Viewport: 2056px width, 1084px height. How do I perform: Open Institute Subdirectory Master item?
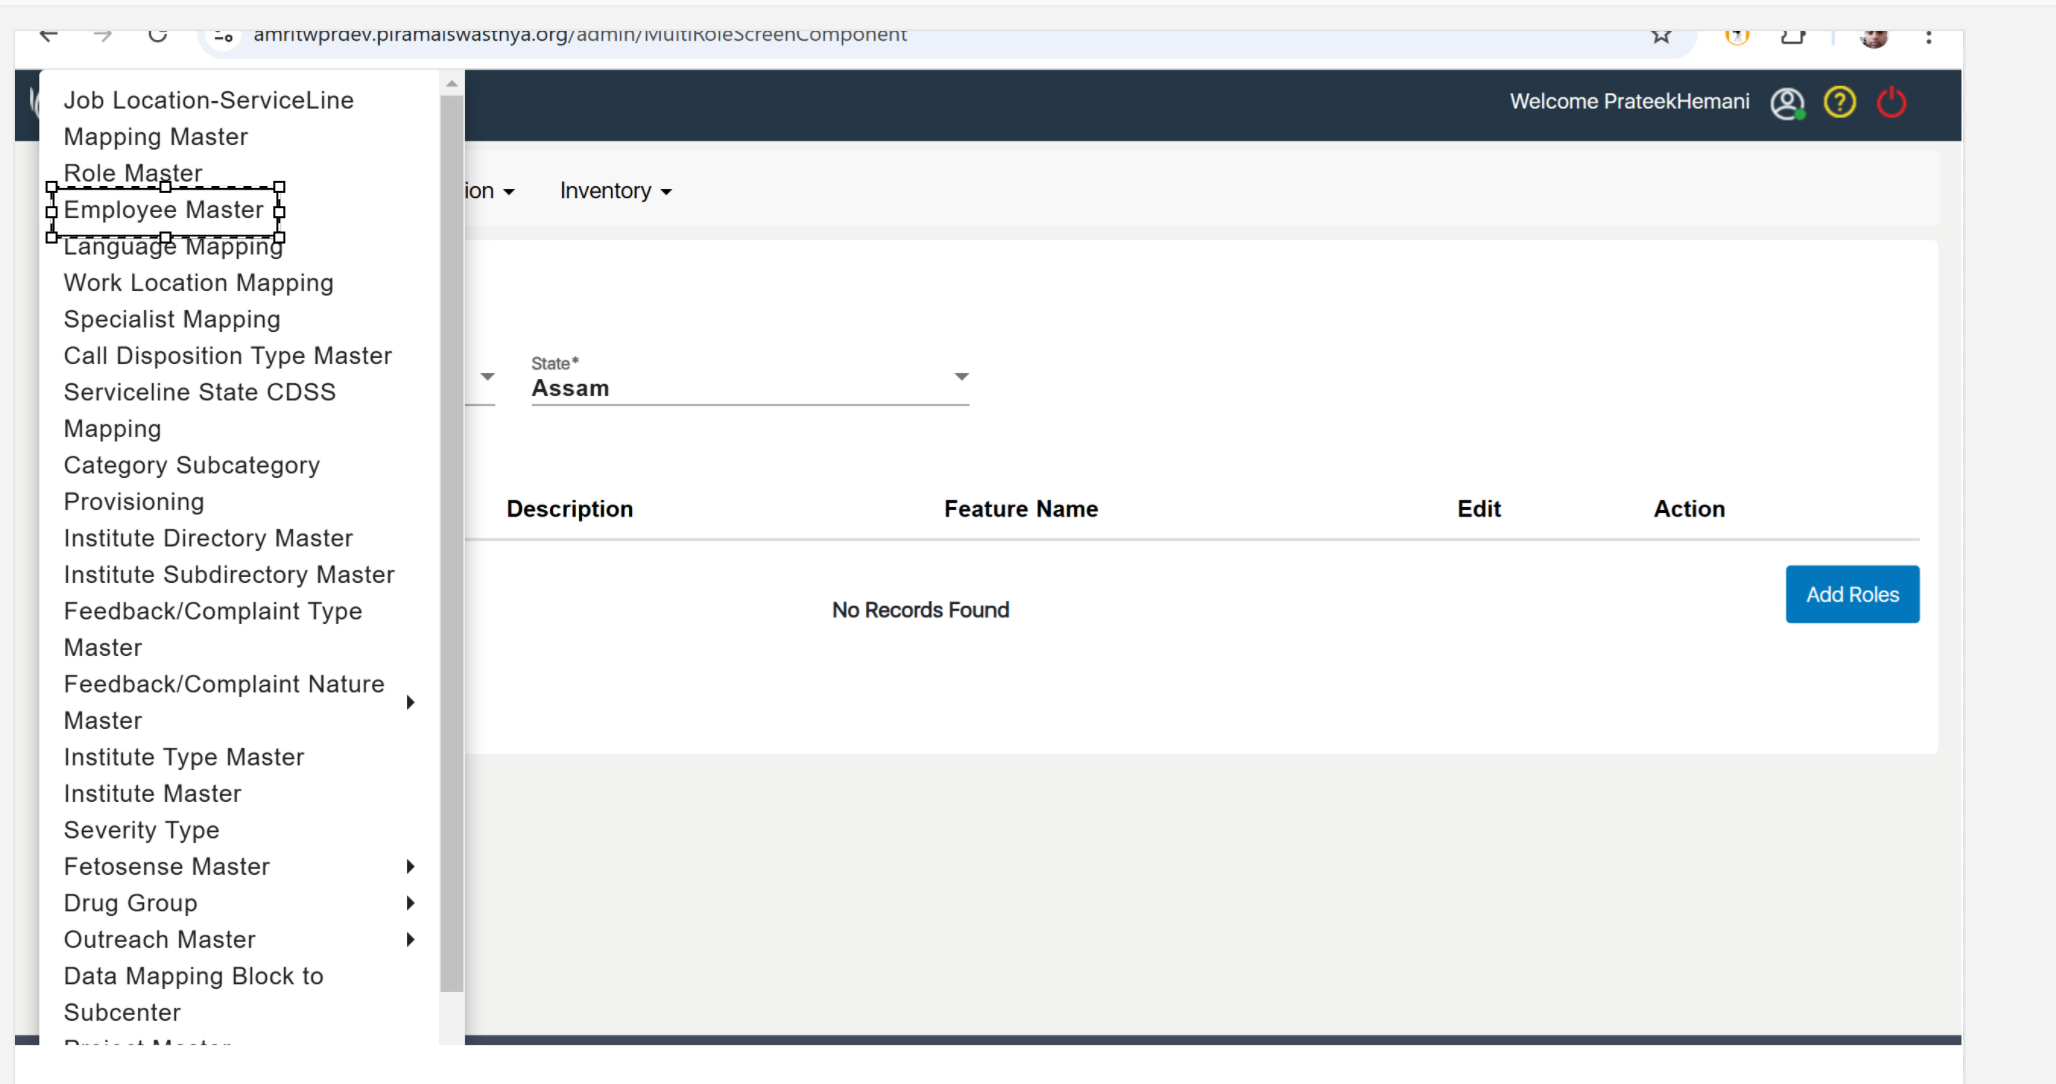(x=229, y=575)
